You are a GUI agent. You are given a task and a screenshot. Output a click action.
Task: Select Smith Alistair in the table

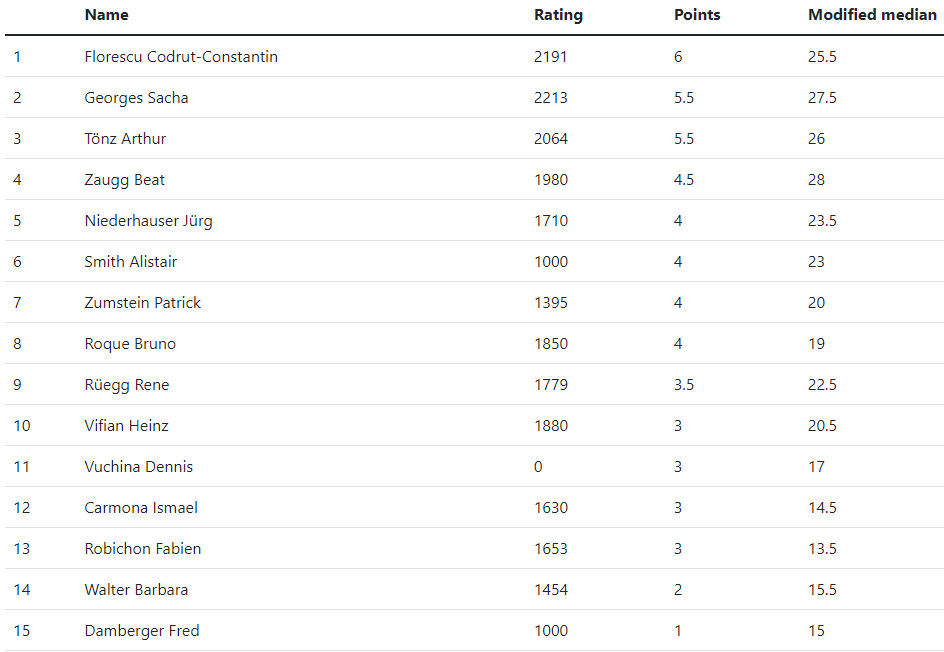click(131, 262)
